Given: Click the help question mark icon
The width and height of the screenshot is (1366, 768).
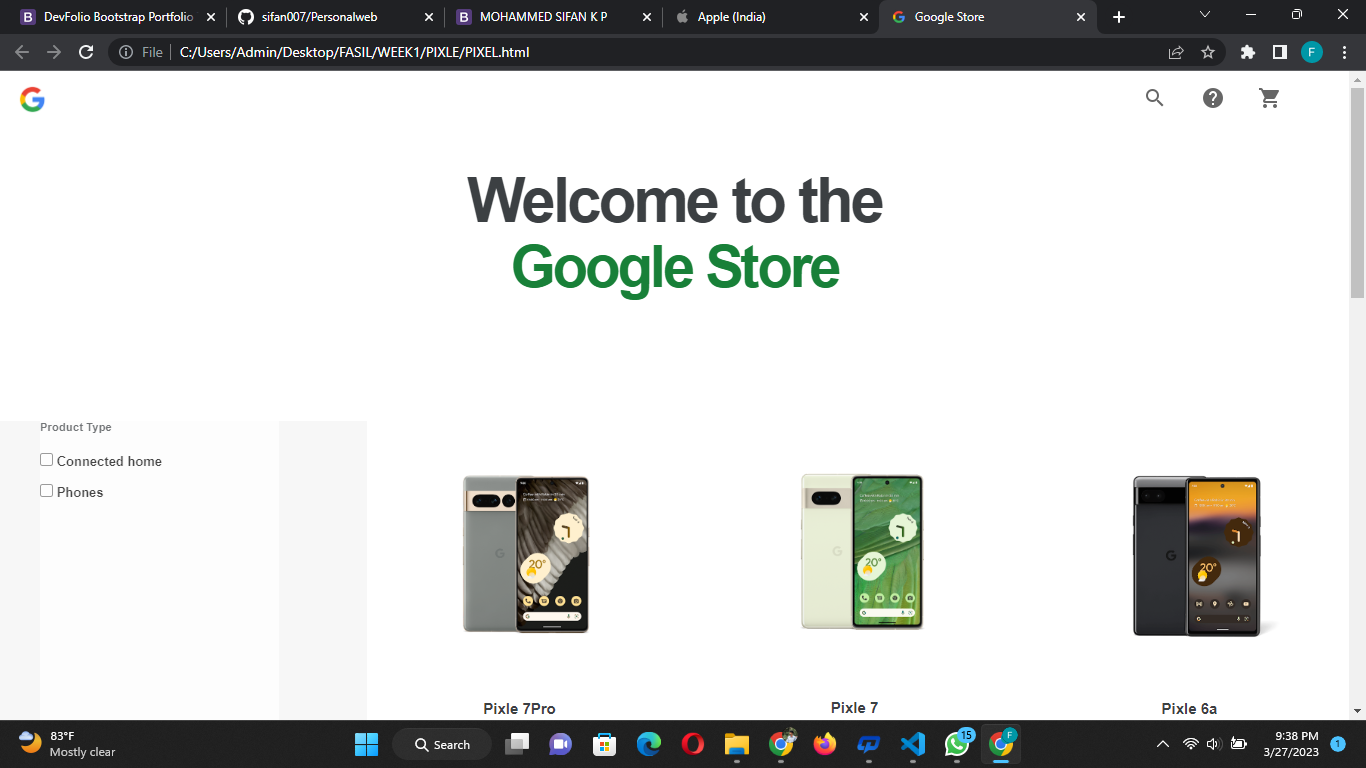Looking at the screenshot, I should [1212, 98].
